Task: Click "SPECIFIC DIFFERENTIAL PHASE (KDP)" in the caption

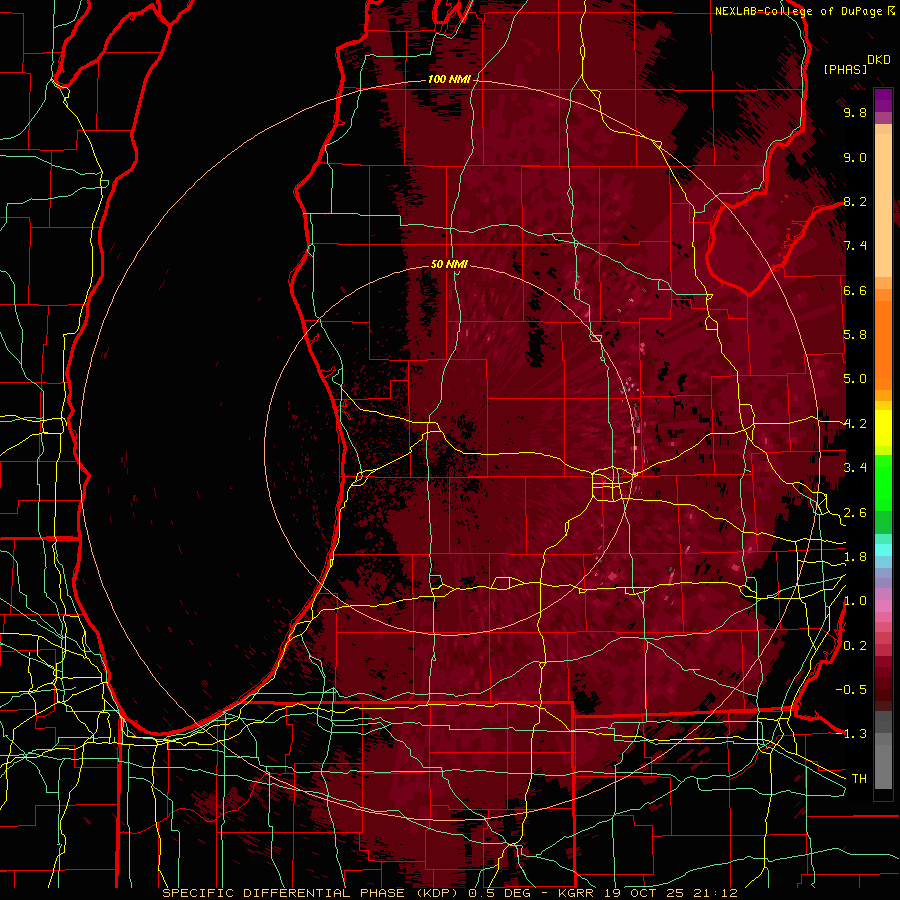Action: click(313, 893)
